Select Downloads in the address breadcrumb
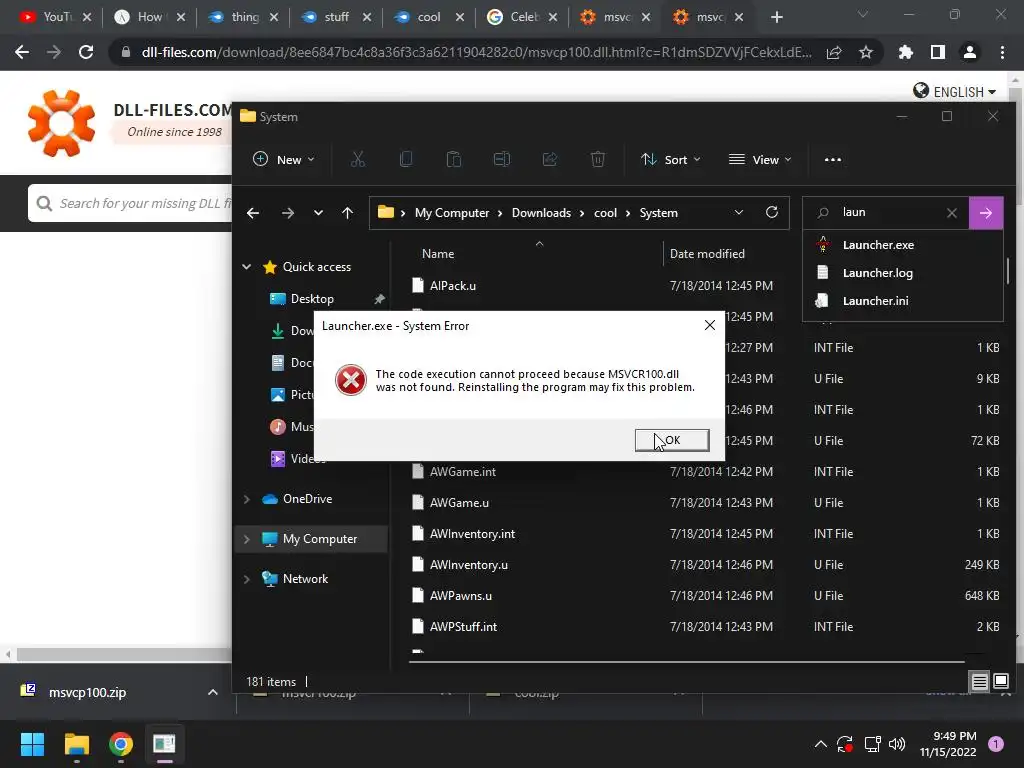Image resolution: width=1024 pixels, height=768 pixels. tap(541, 213)
